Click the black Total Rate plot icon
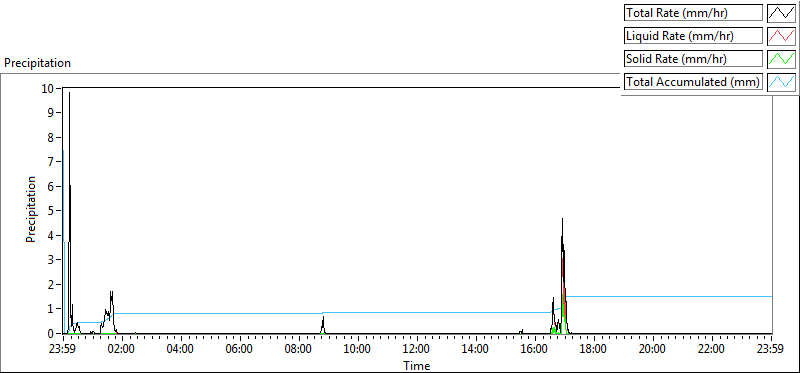The width and height of the screenshot is (800, 373). pos(782,13)
